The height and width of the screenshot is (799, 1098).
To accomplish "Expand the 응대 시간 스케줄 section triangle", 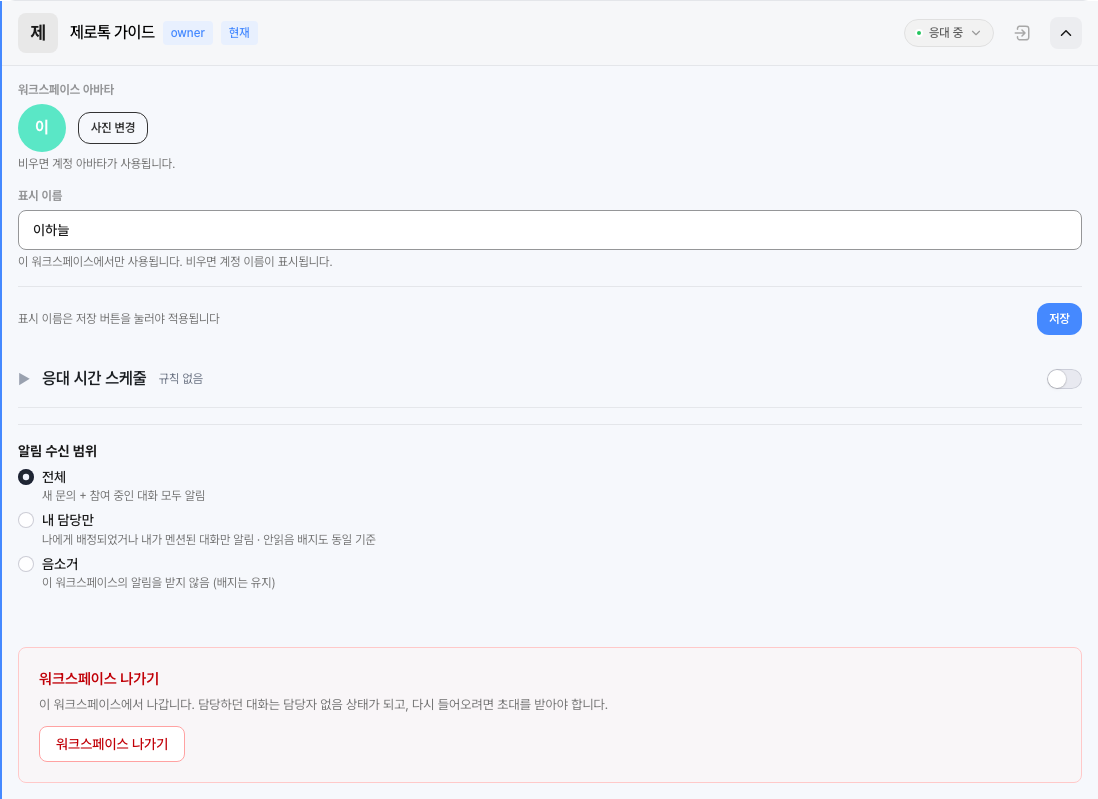I will [25, 379].
